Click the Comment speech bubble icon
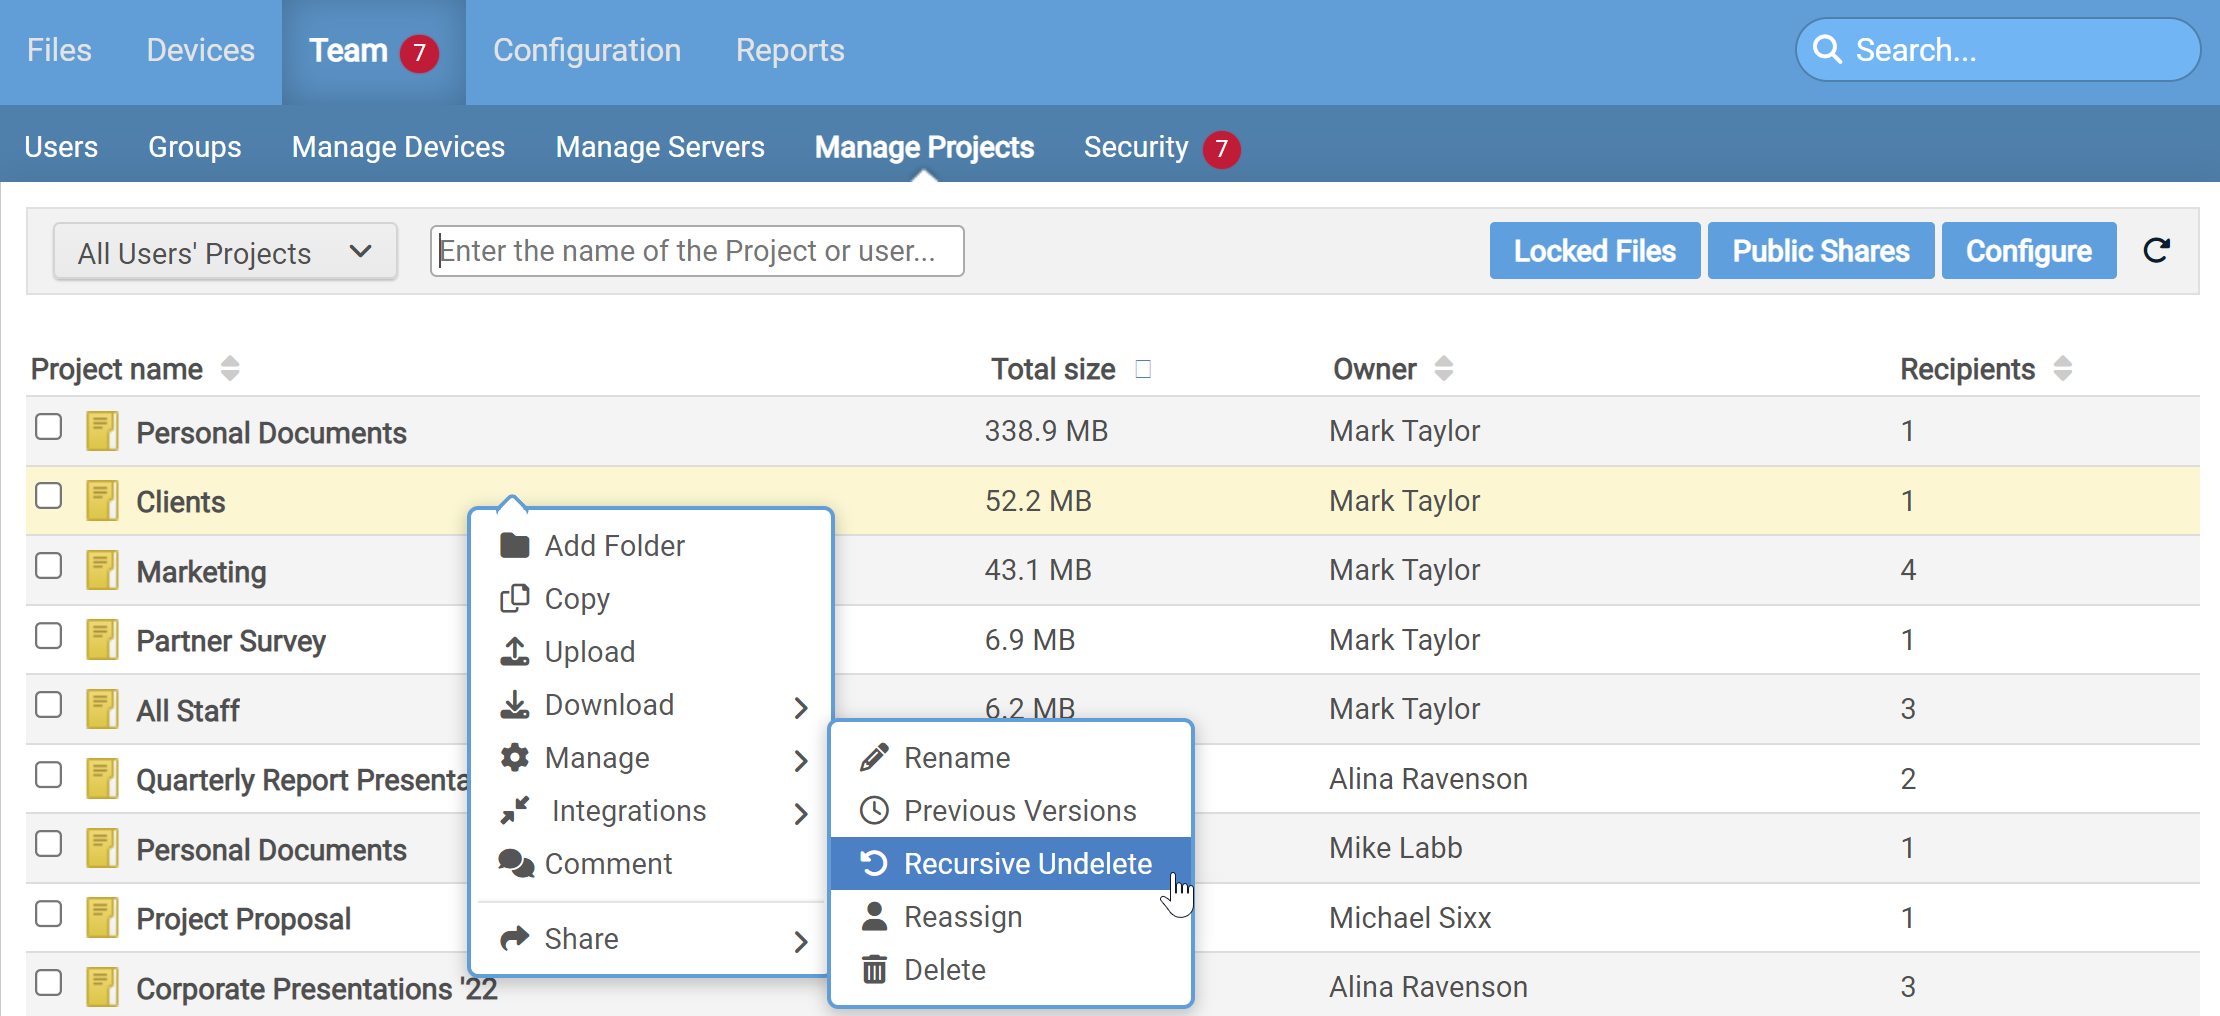The image size is (2220, 1016). 516,863
